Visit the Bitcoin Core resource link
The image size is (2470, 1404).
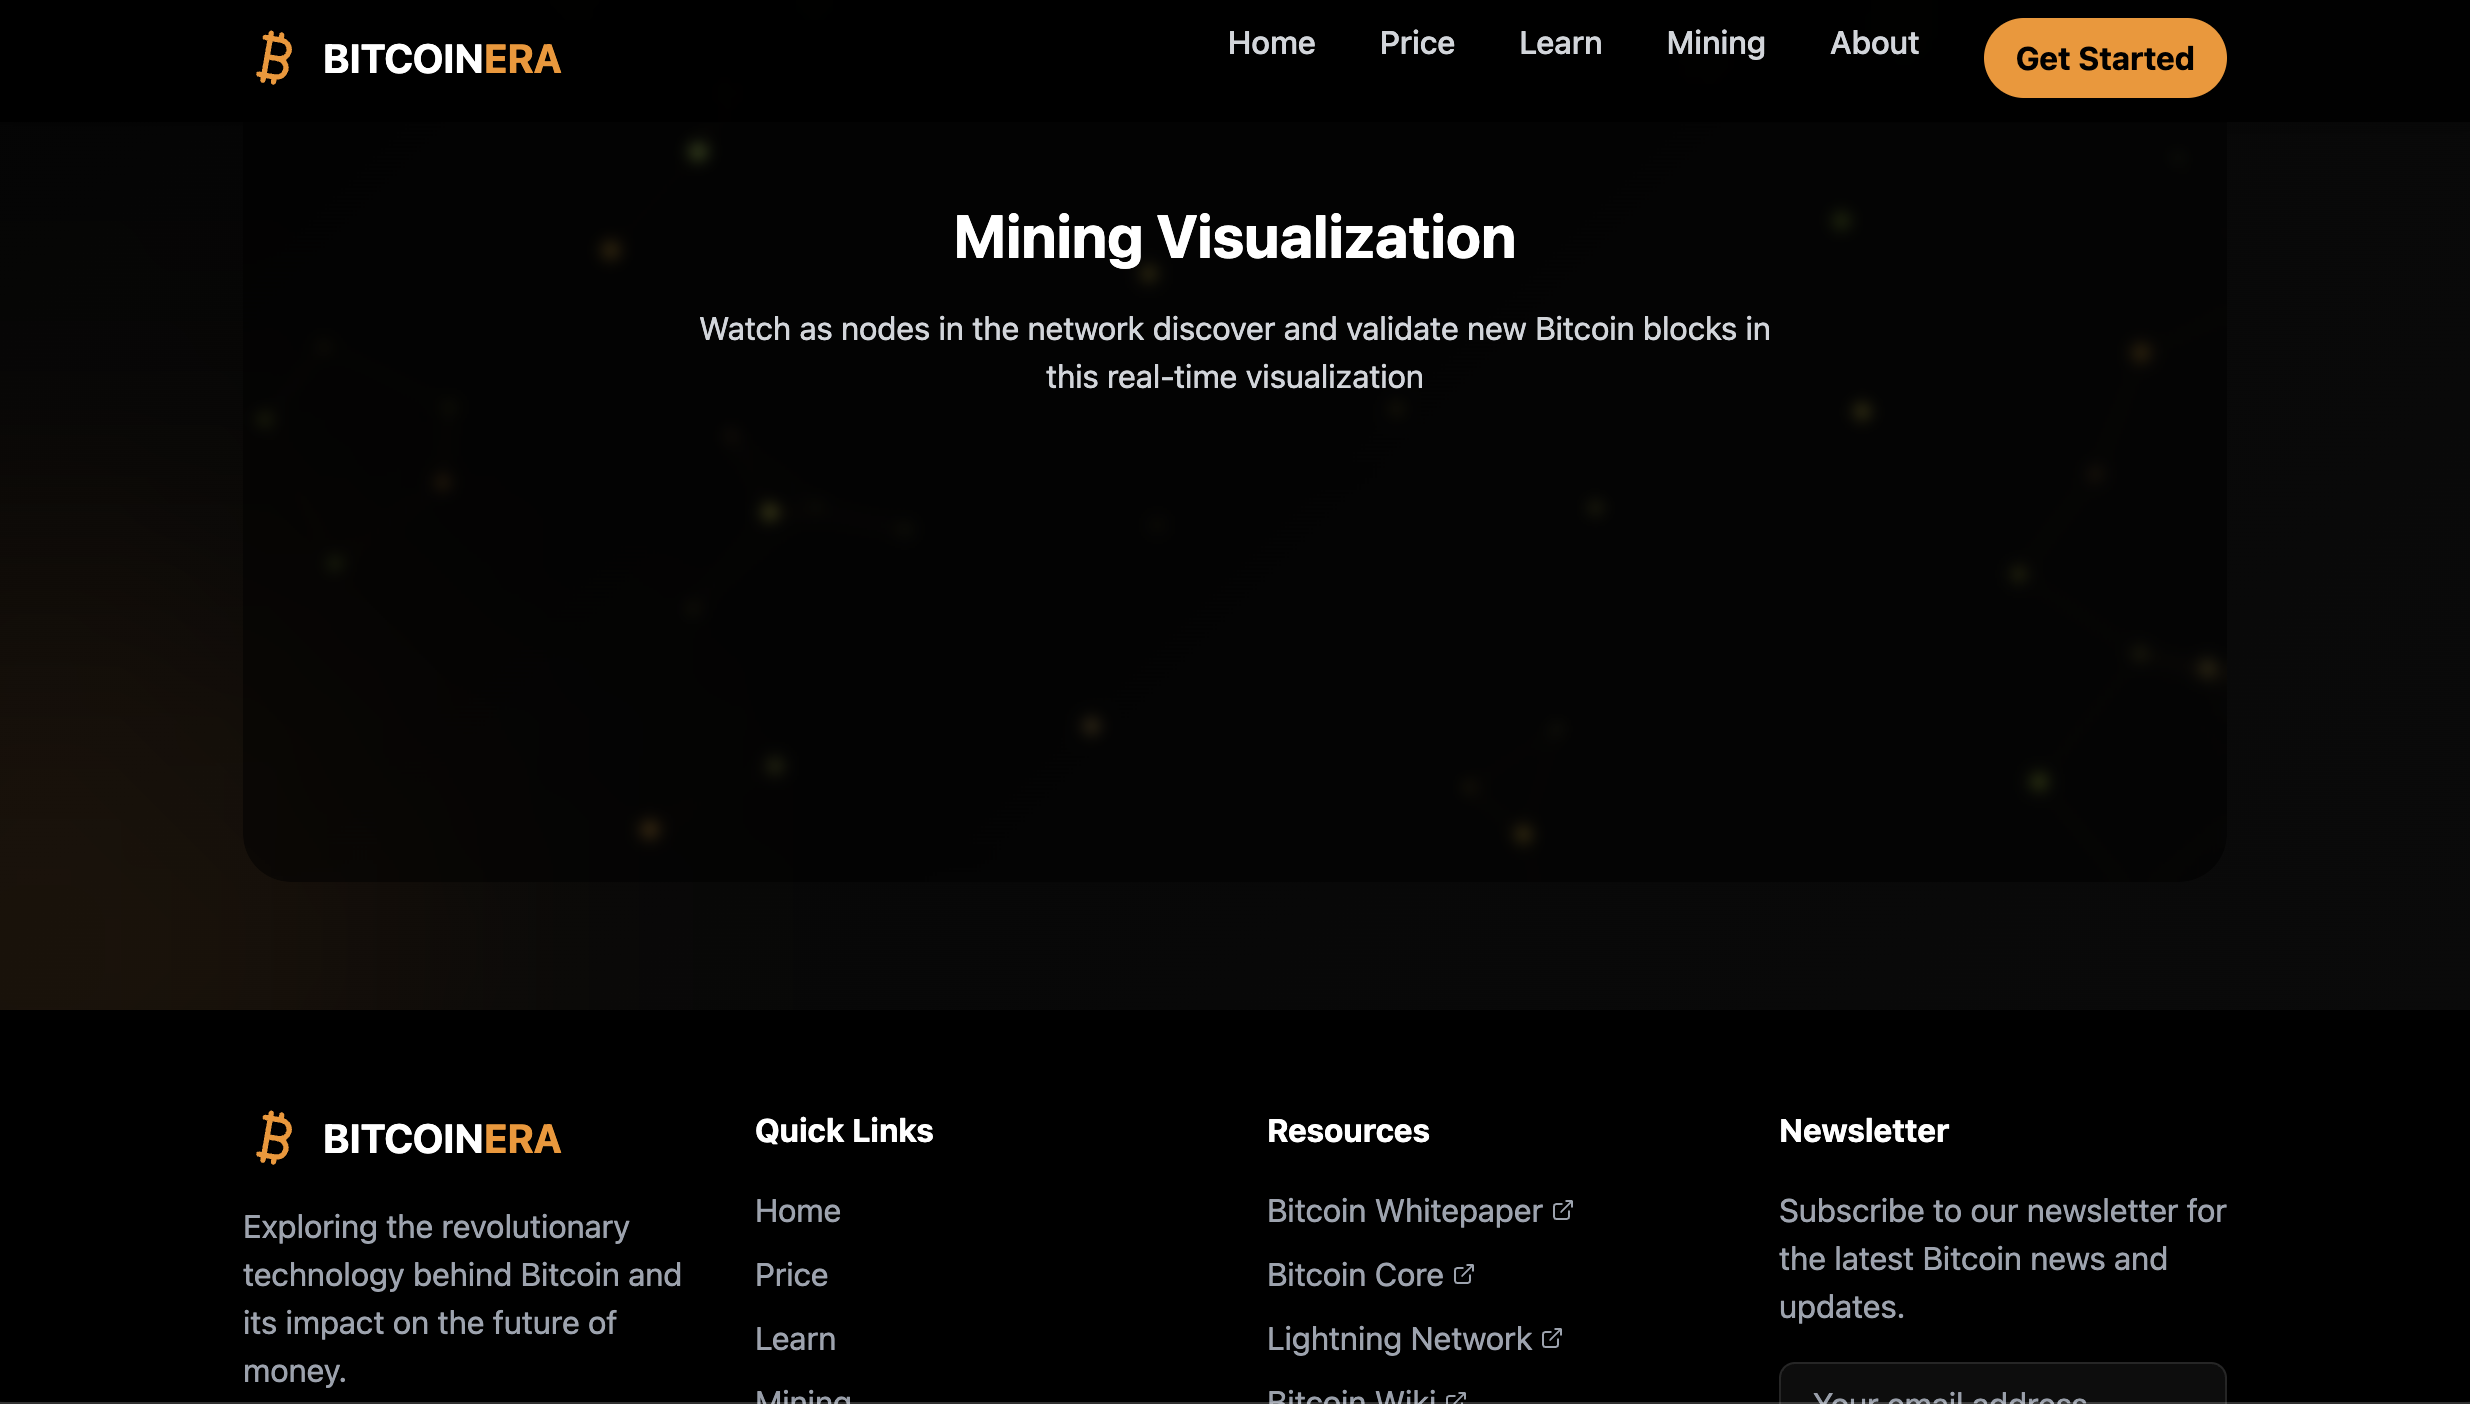(x=1354, y=1275)
